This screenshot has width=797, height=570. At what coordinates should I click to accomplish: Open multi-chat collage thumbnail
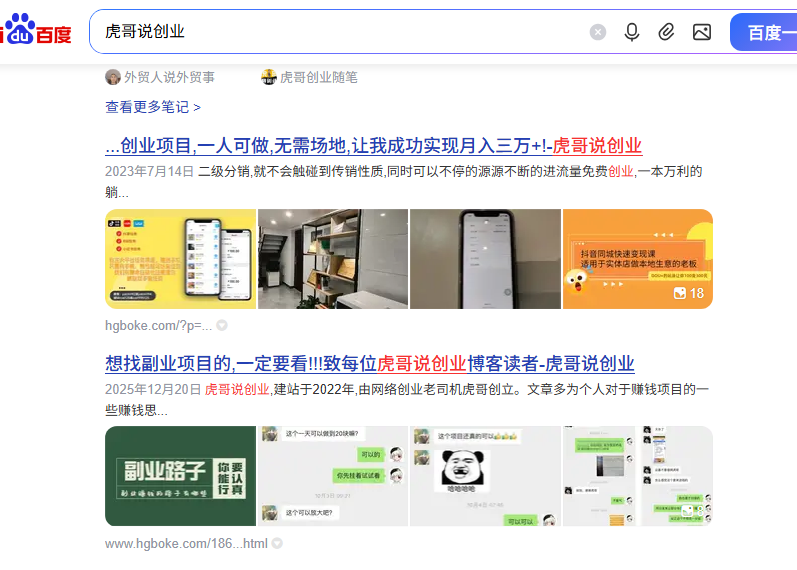pyautogui.click(x=638, y=476)
